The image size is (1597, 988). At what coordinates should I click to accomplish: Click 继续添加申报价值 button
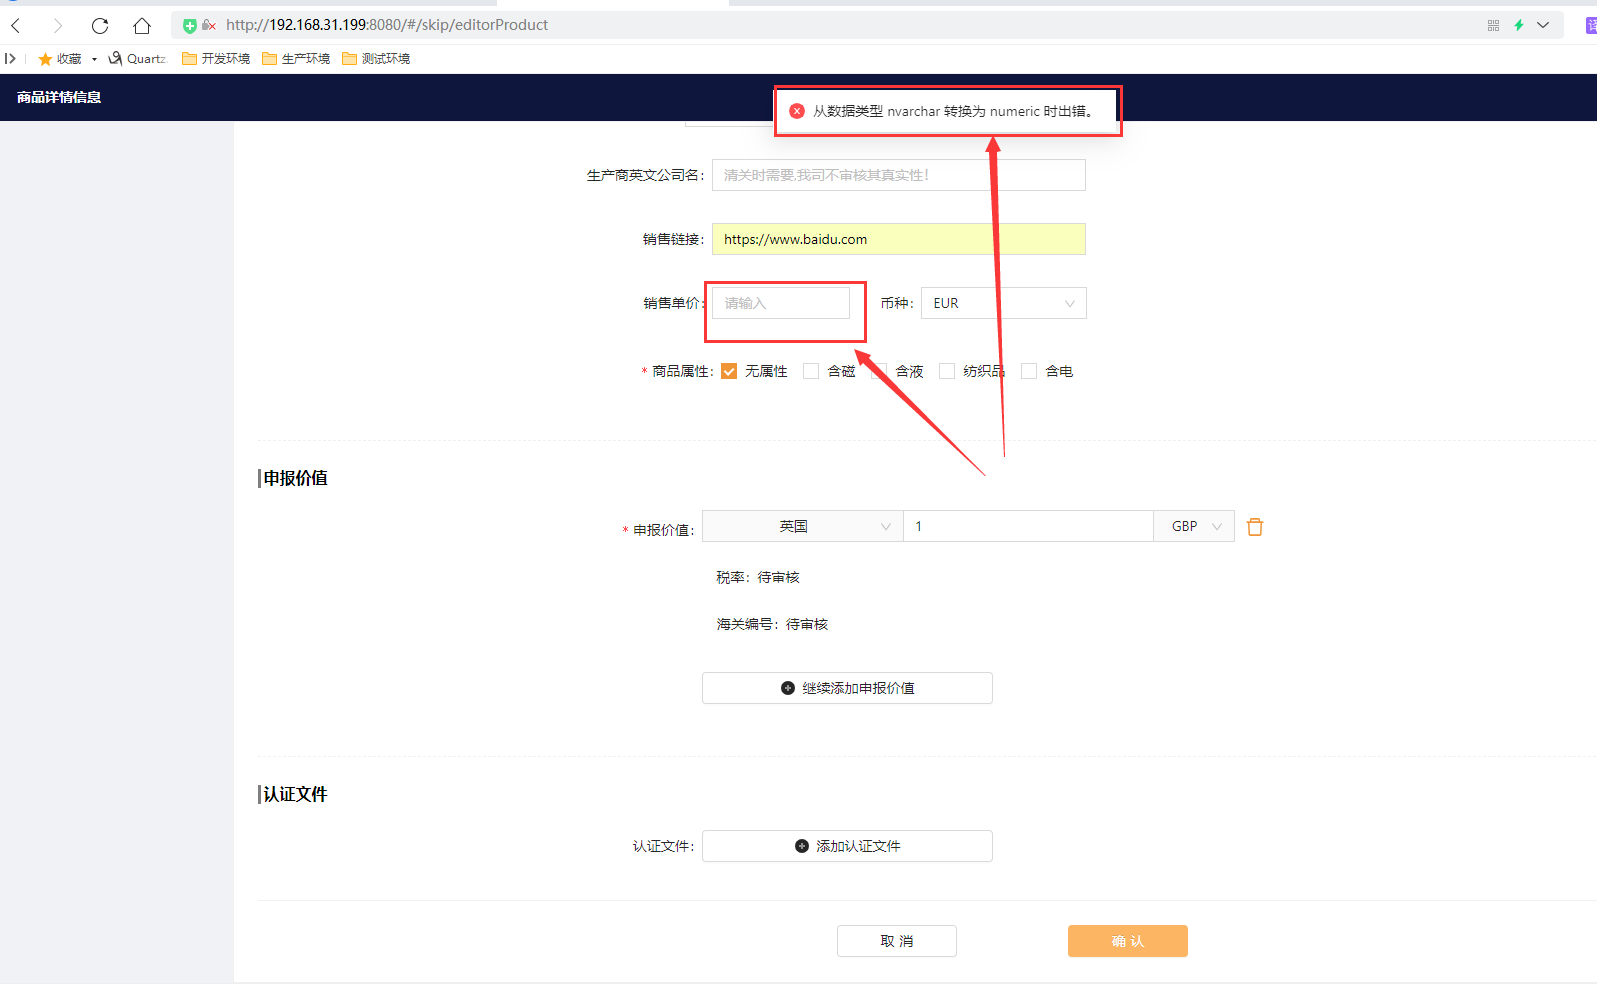pos(847,688)
